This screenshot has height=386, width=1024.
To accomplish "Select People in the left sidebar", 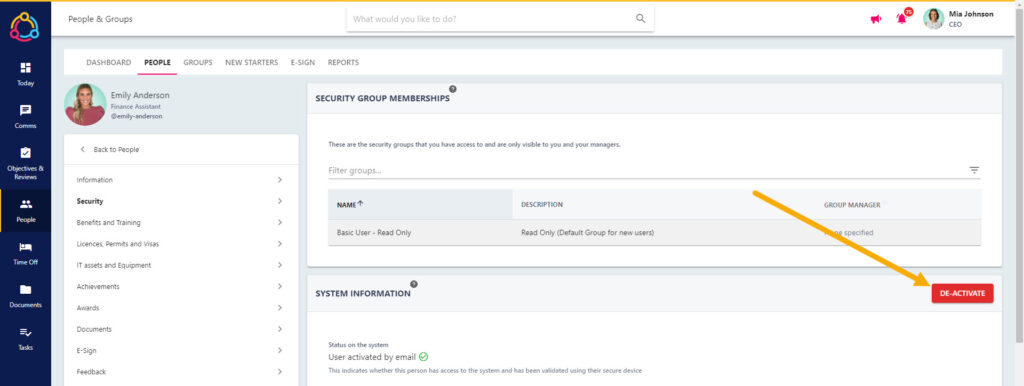I will [x=25, y=211].
